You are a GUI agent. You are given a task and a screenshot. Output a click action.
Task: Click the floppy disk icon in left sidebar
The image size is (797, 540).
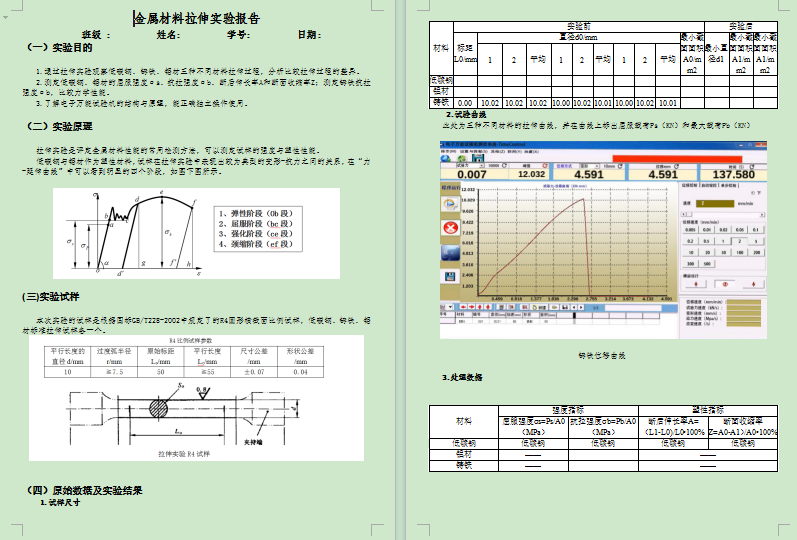tap(449, 276)
